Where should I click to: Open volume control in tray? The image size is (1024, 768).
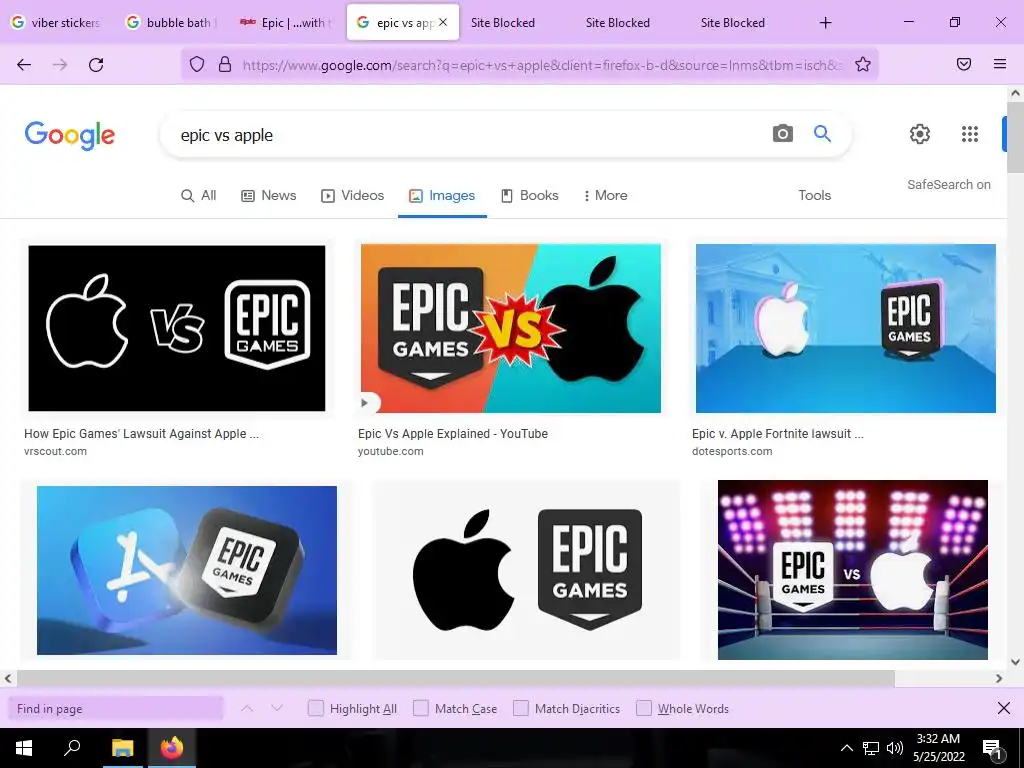pyautogui.click(x=895, y=748)
